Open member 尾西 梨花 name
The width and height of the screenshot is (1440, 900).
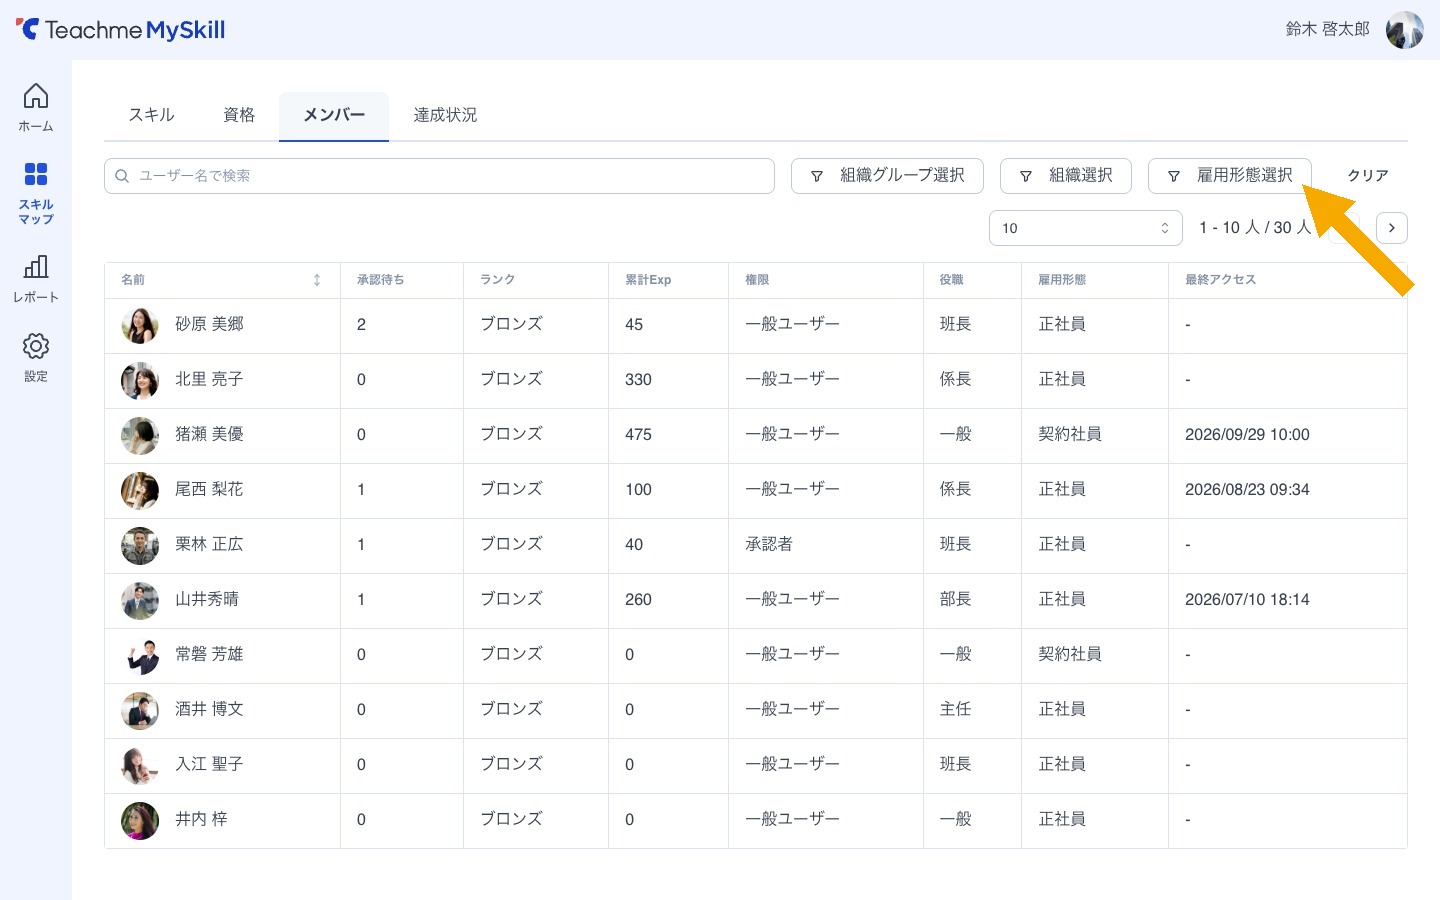pyautogui.click(x=209, y=489)
